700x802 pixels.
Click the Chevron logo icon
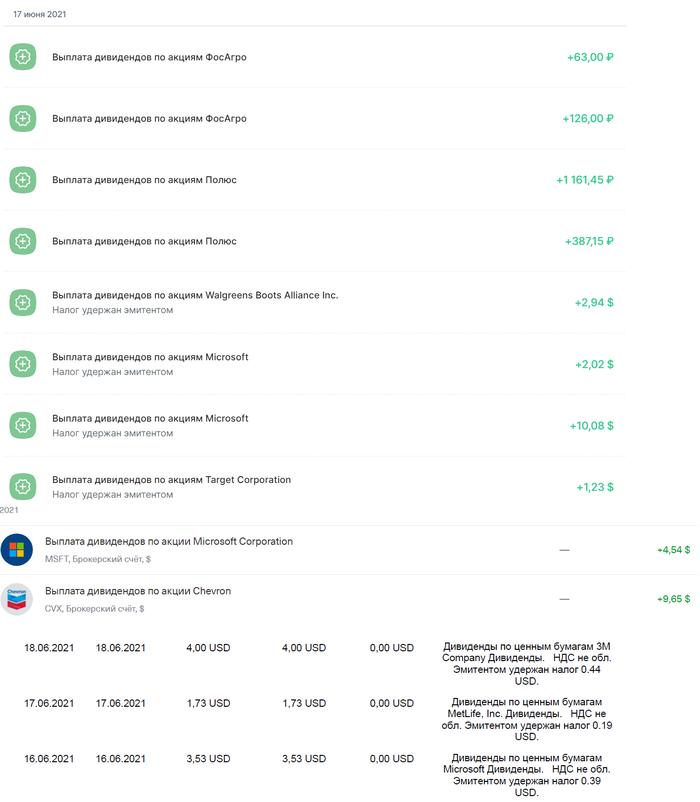pos(17,598)
